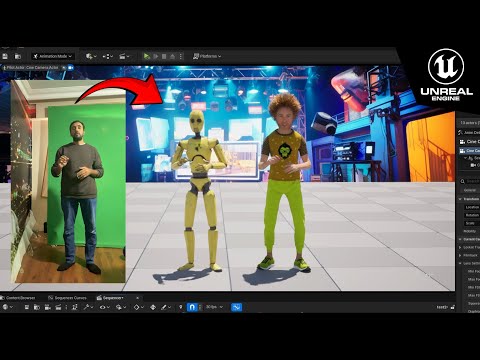Image resolution: width=480 pixels, height=360 pixels.
Task: Click the Sequencer browse folder icon
Action: 37,307
